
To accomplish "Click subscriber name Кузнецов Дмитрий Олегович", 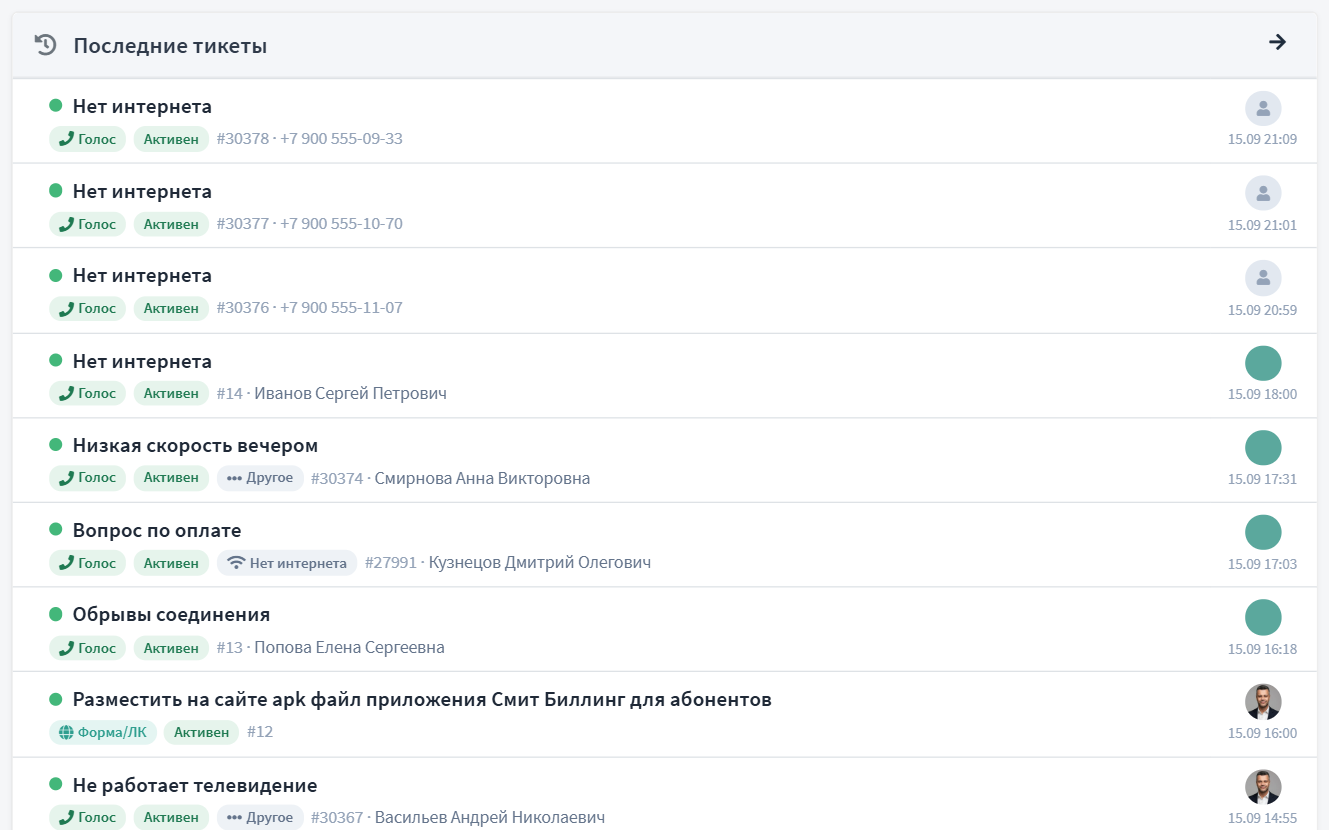I will click(x=540, y=563).
